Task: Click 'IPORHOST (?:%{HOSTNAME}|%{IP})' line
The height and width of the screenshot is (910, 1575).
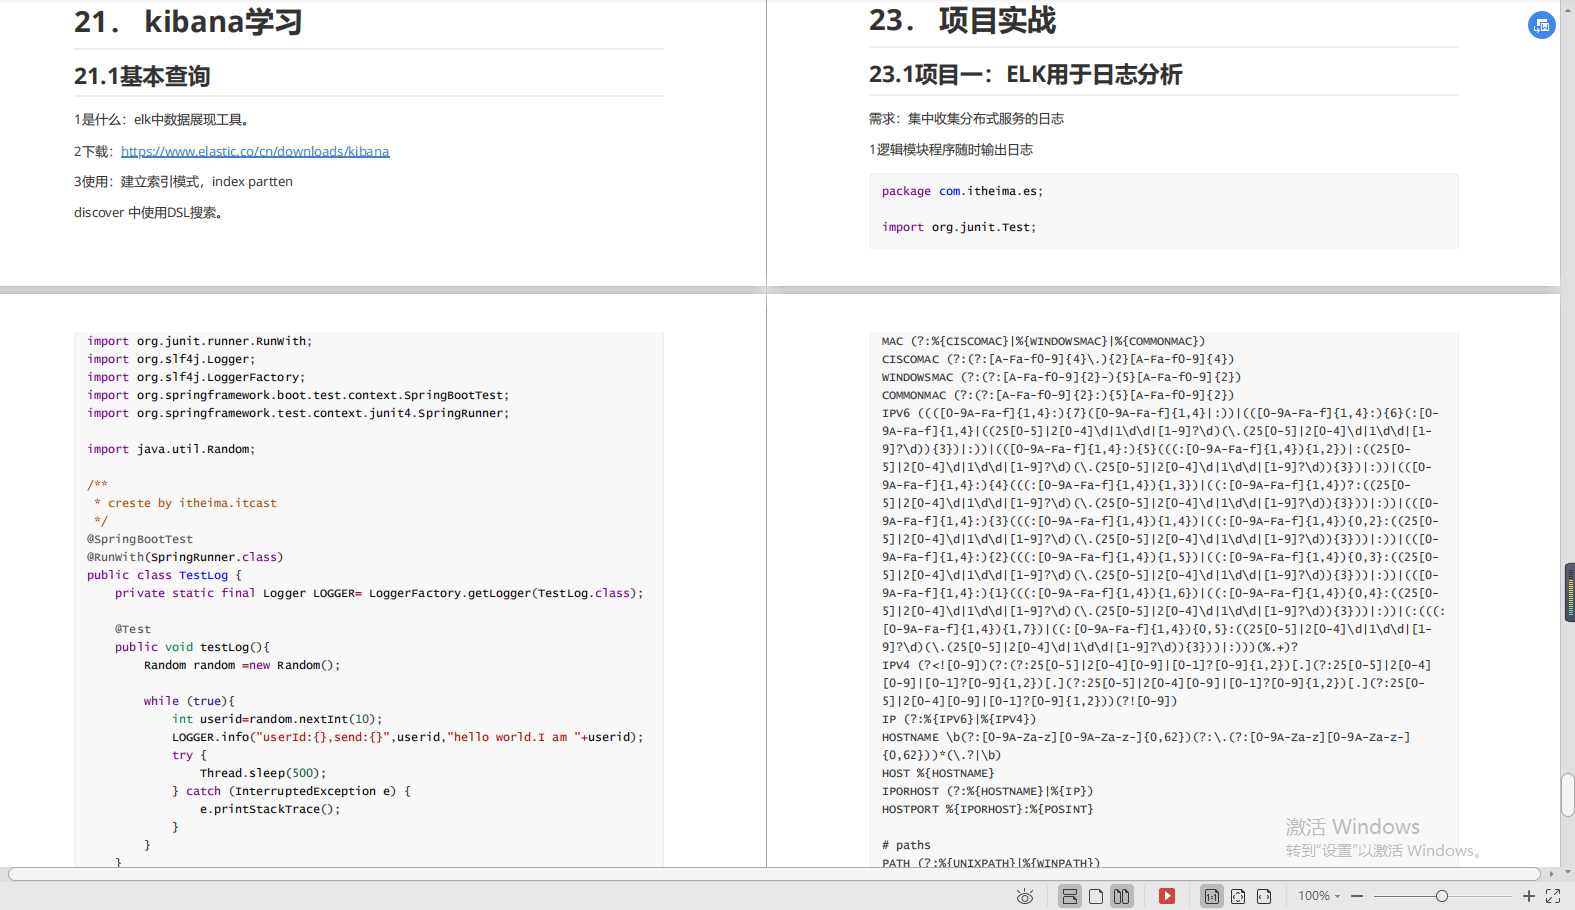Action: pyautogui.click(x=987, y=791)
